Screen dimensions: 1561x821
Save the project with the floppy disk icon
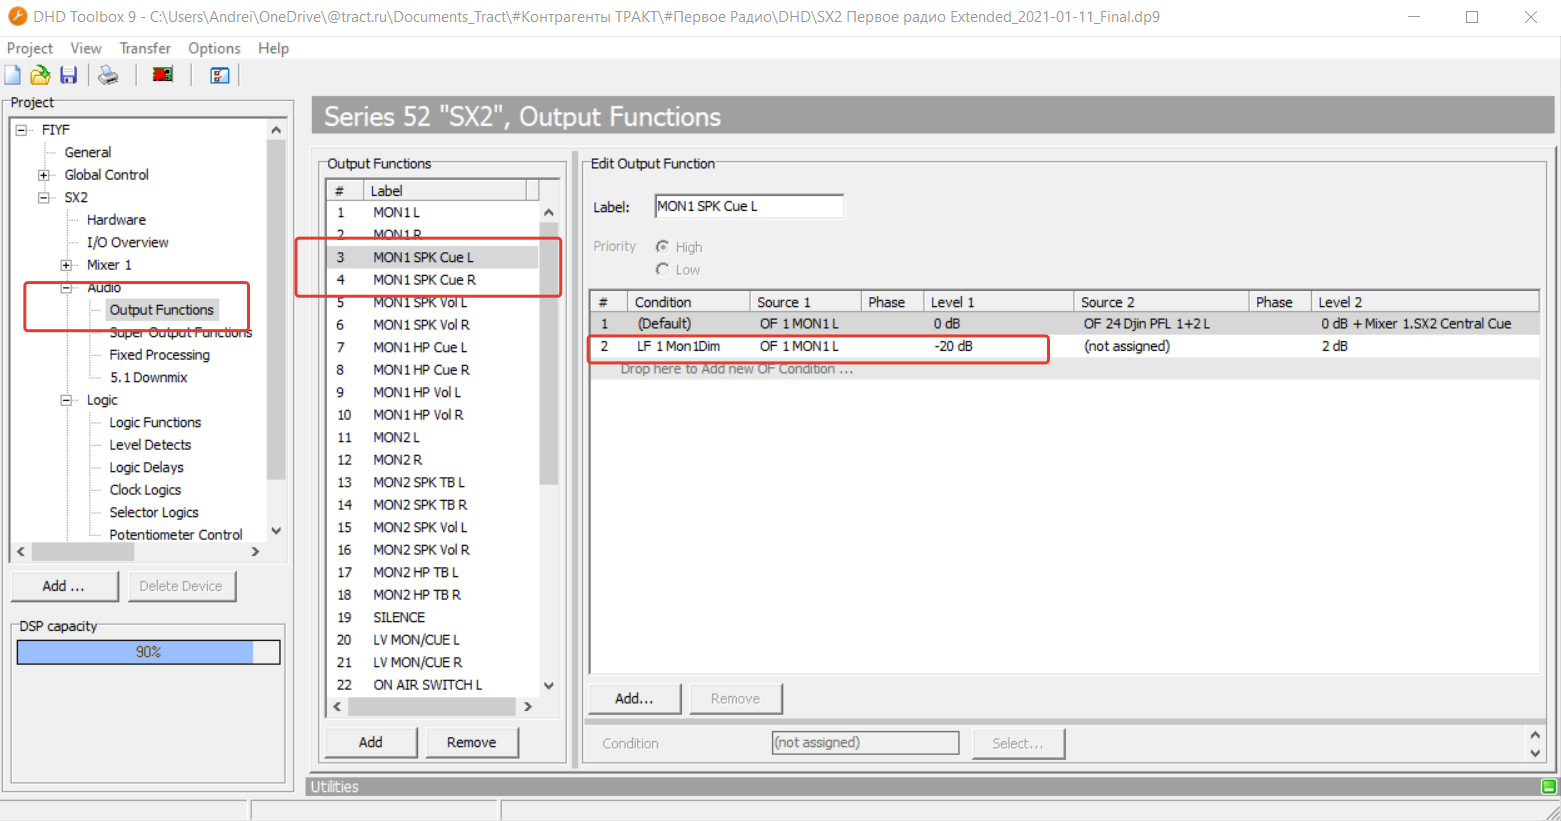[68, 75]
